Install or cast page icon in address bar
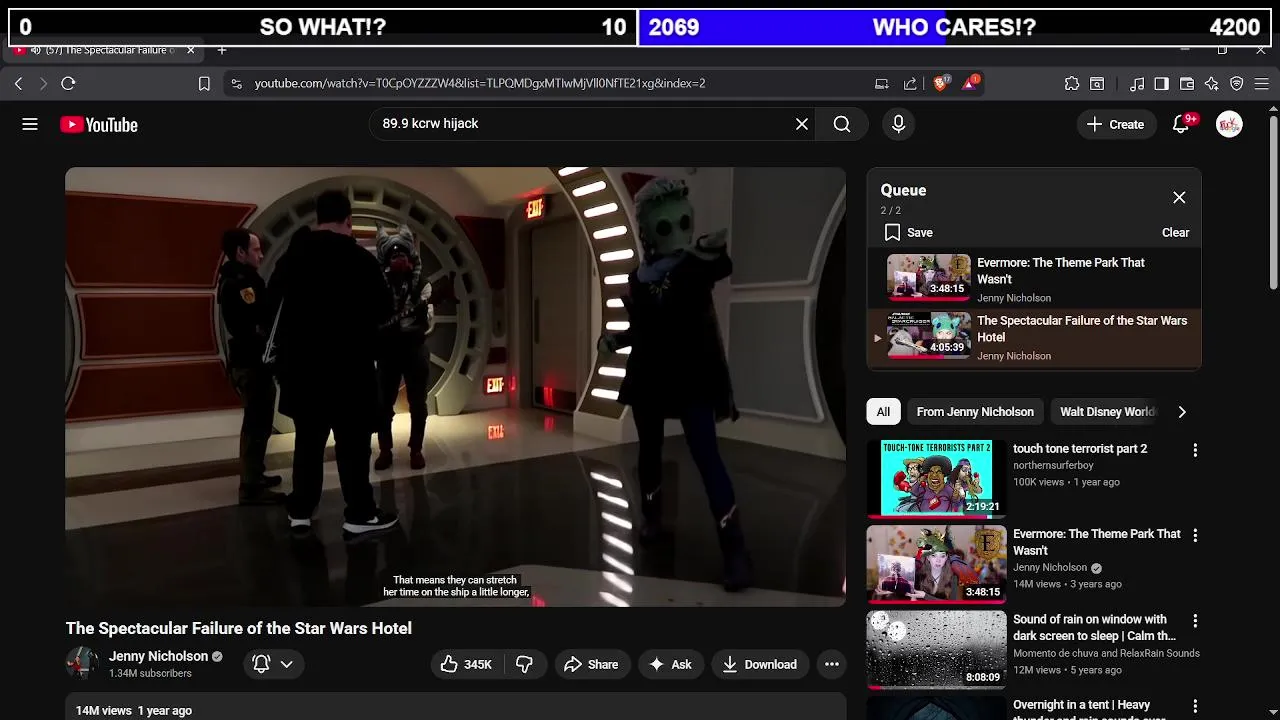The image size is (1280, 720). tap(881, 84)
